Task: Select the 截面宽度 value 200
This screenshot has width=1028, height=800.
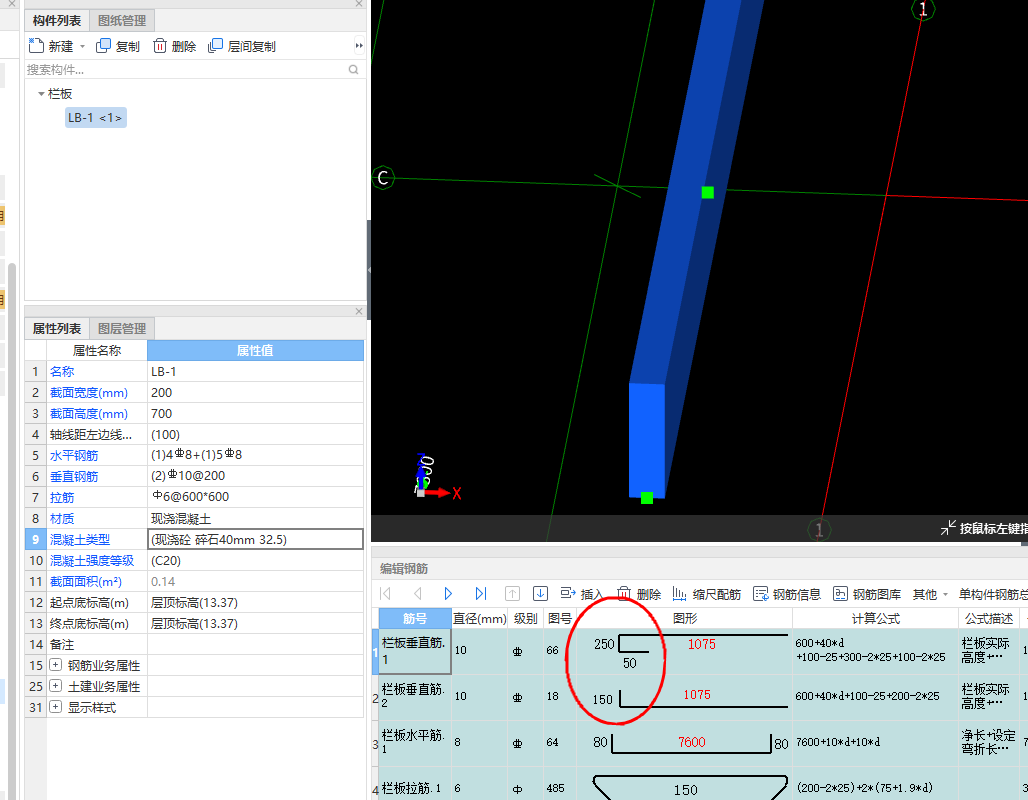Action: tap(256, 392)
